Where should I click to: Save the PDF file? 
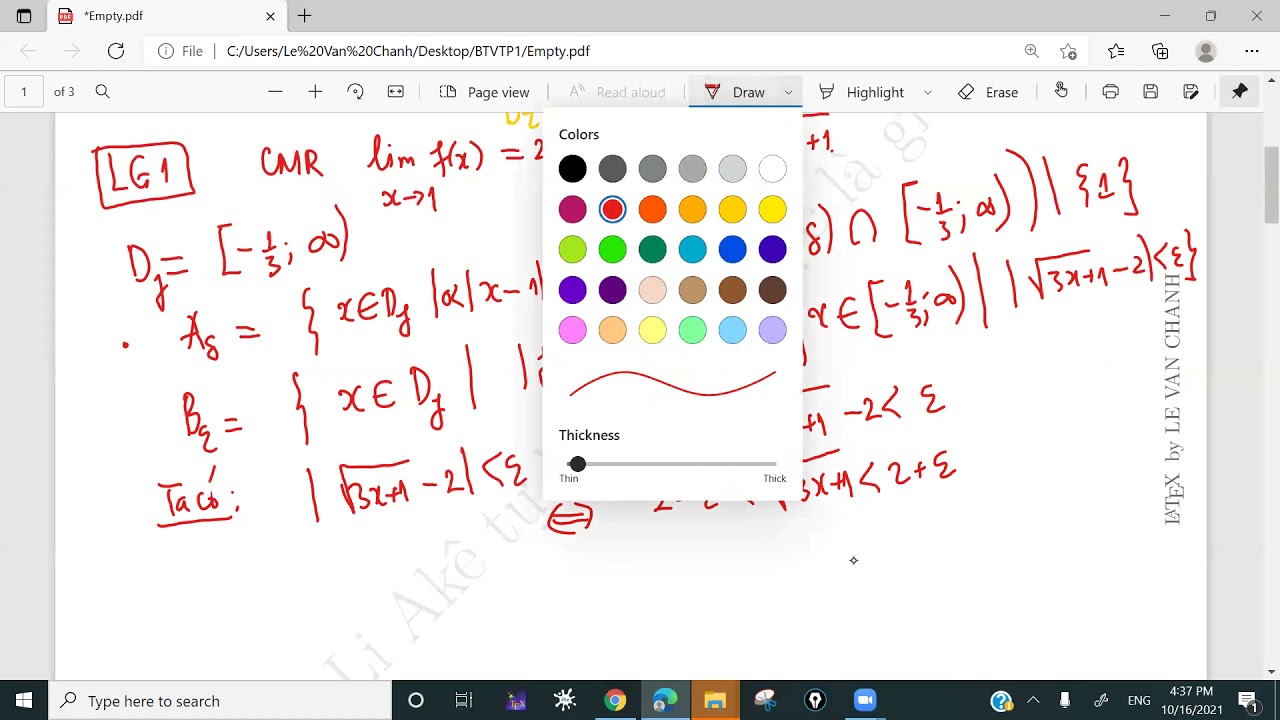[1150, 92]
